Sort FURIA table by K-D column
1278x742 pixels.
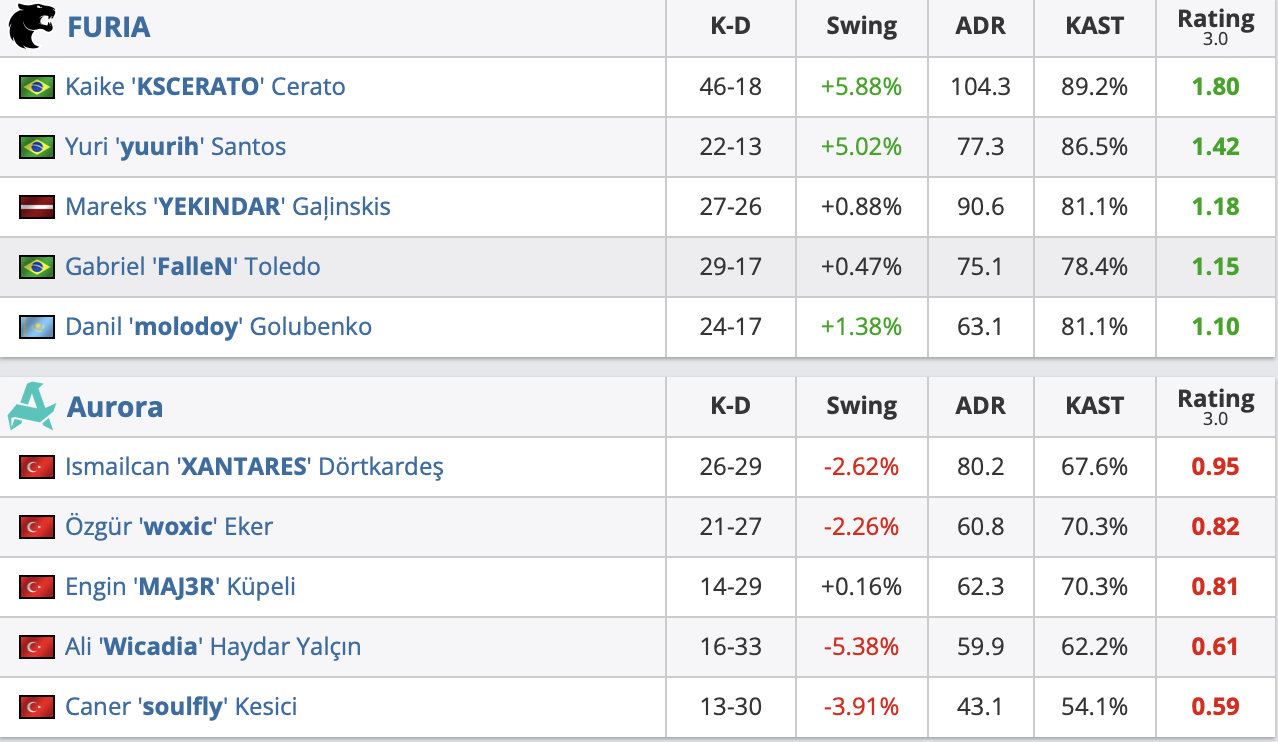[x=730, y=27]
